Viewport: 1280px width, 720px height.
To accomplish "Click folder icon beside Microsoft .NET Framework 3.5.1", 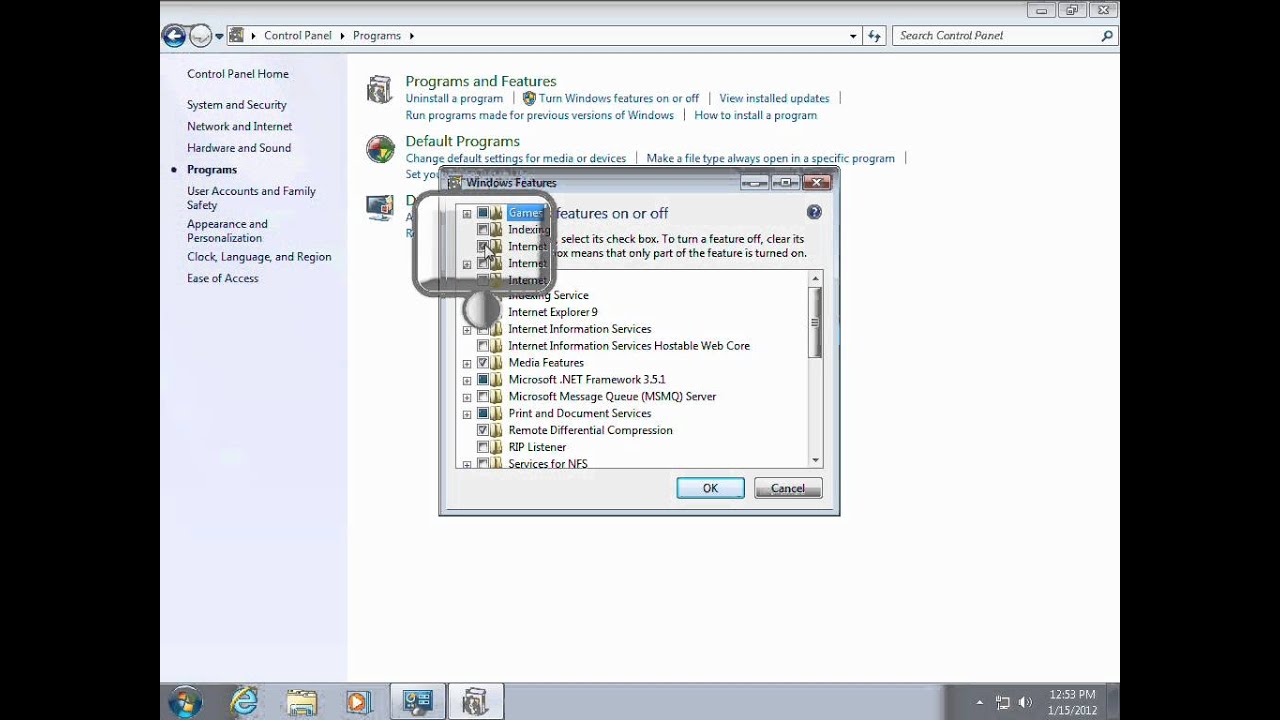I will point(497,380).
